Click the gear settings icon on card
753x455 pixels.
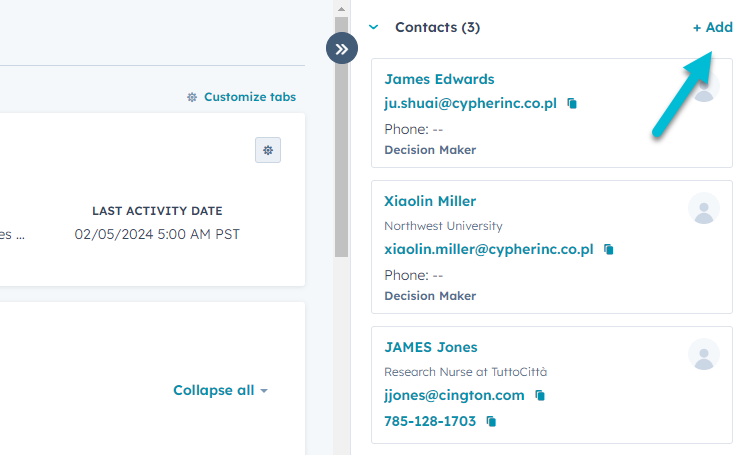[268, 150]
